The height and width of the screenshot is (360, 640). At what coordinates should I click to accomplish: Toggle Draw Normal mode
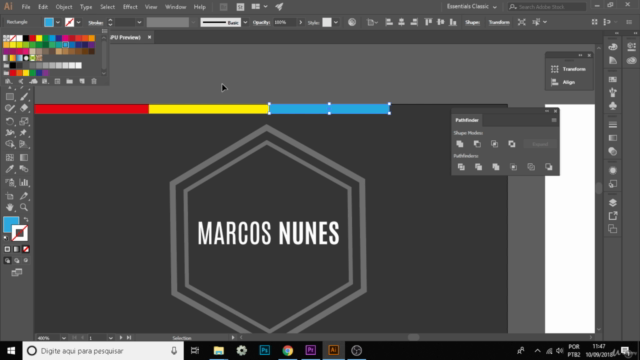[7, 260]
